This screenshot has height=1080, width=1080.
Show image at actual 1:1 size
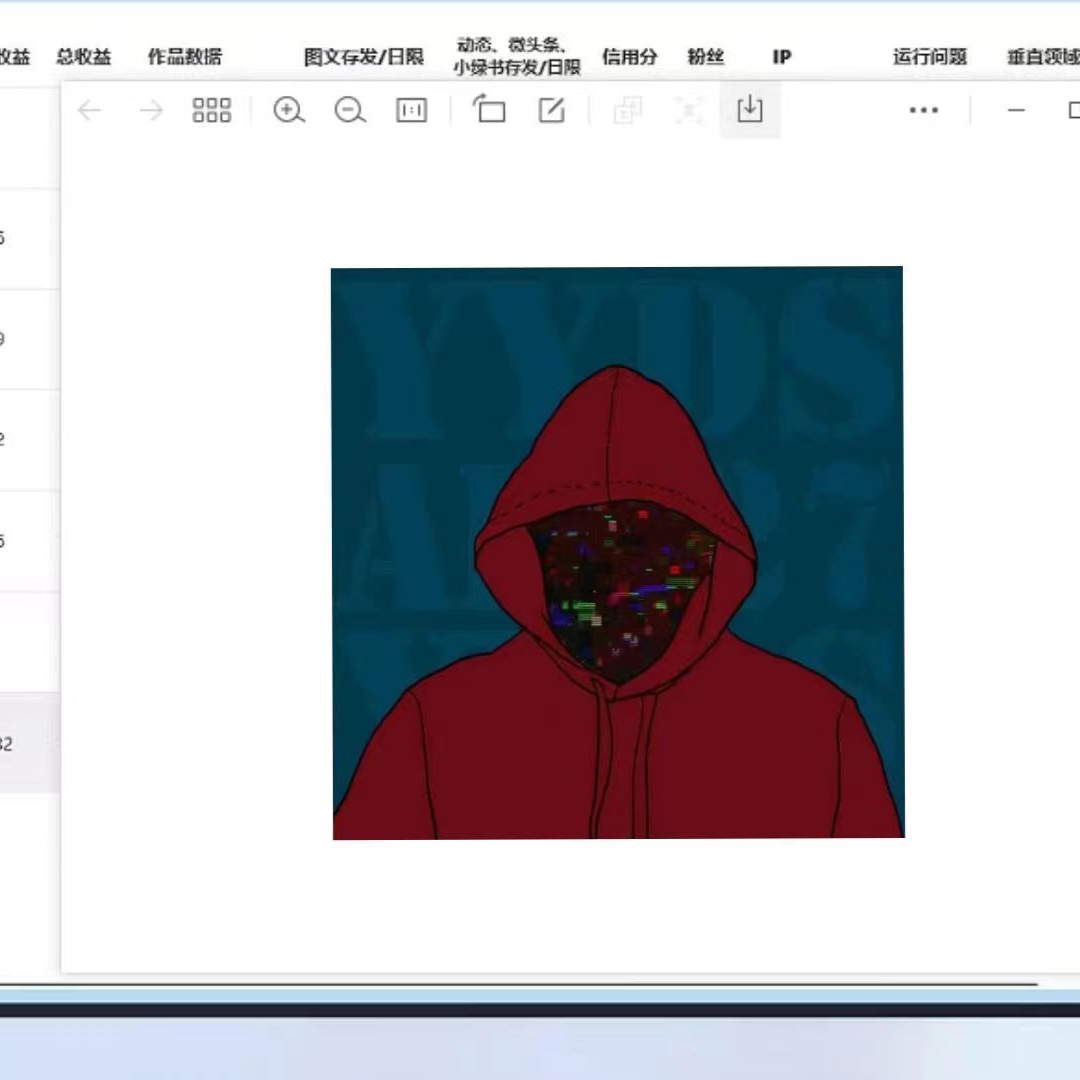pos(411,110)
